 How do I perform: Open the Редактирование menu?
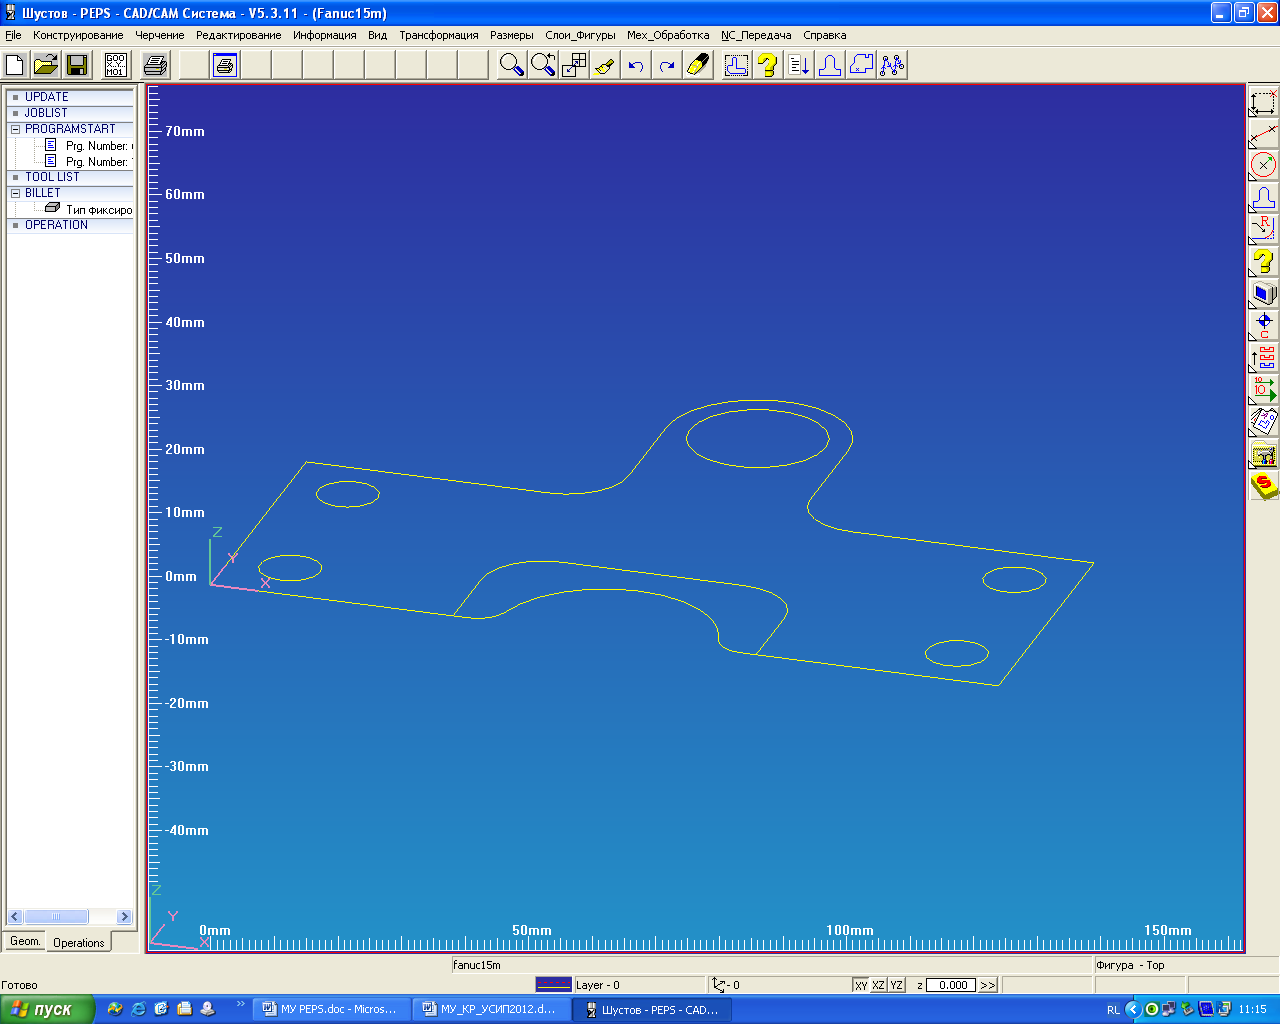pyautogui.click(x=239, y=35)
